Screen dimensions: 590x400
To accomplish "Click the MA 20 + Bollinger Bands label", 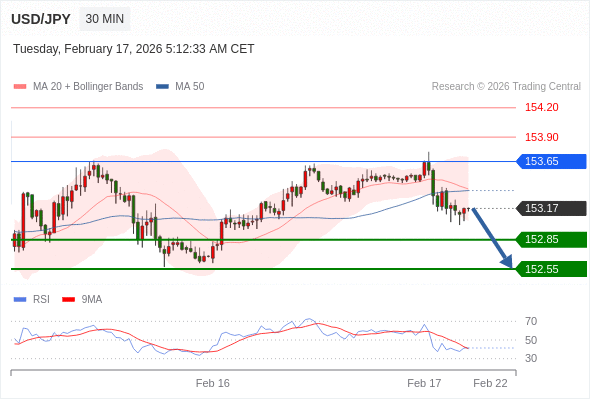I will (x=88, y=87).
